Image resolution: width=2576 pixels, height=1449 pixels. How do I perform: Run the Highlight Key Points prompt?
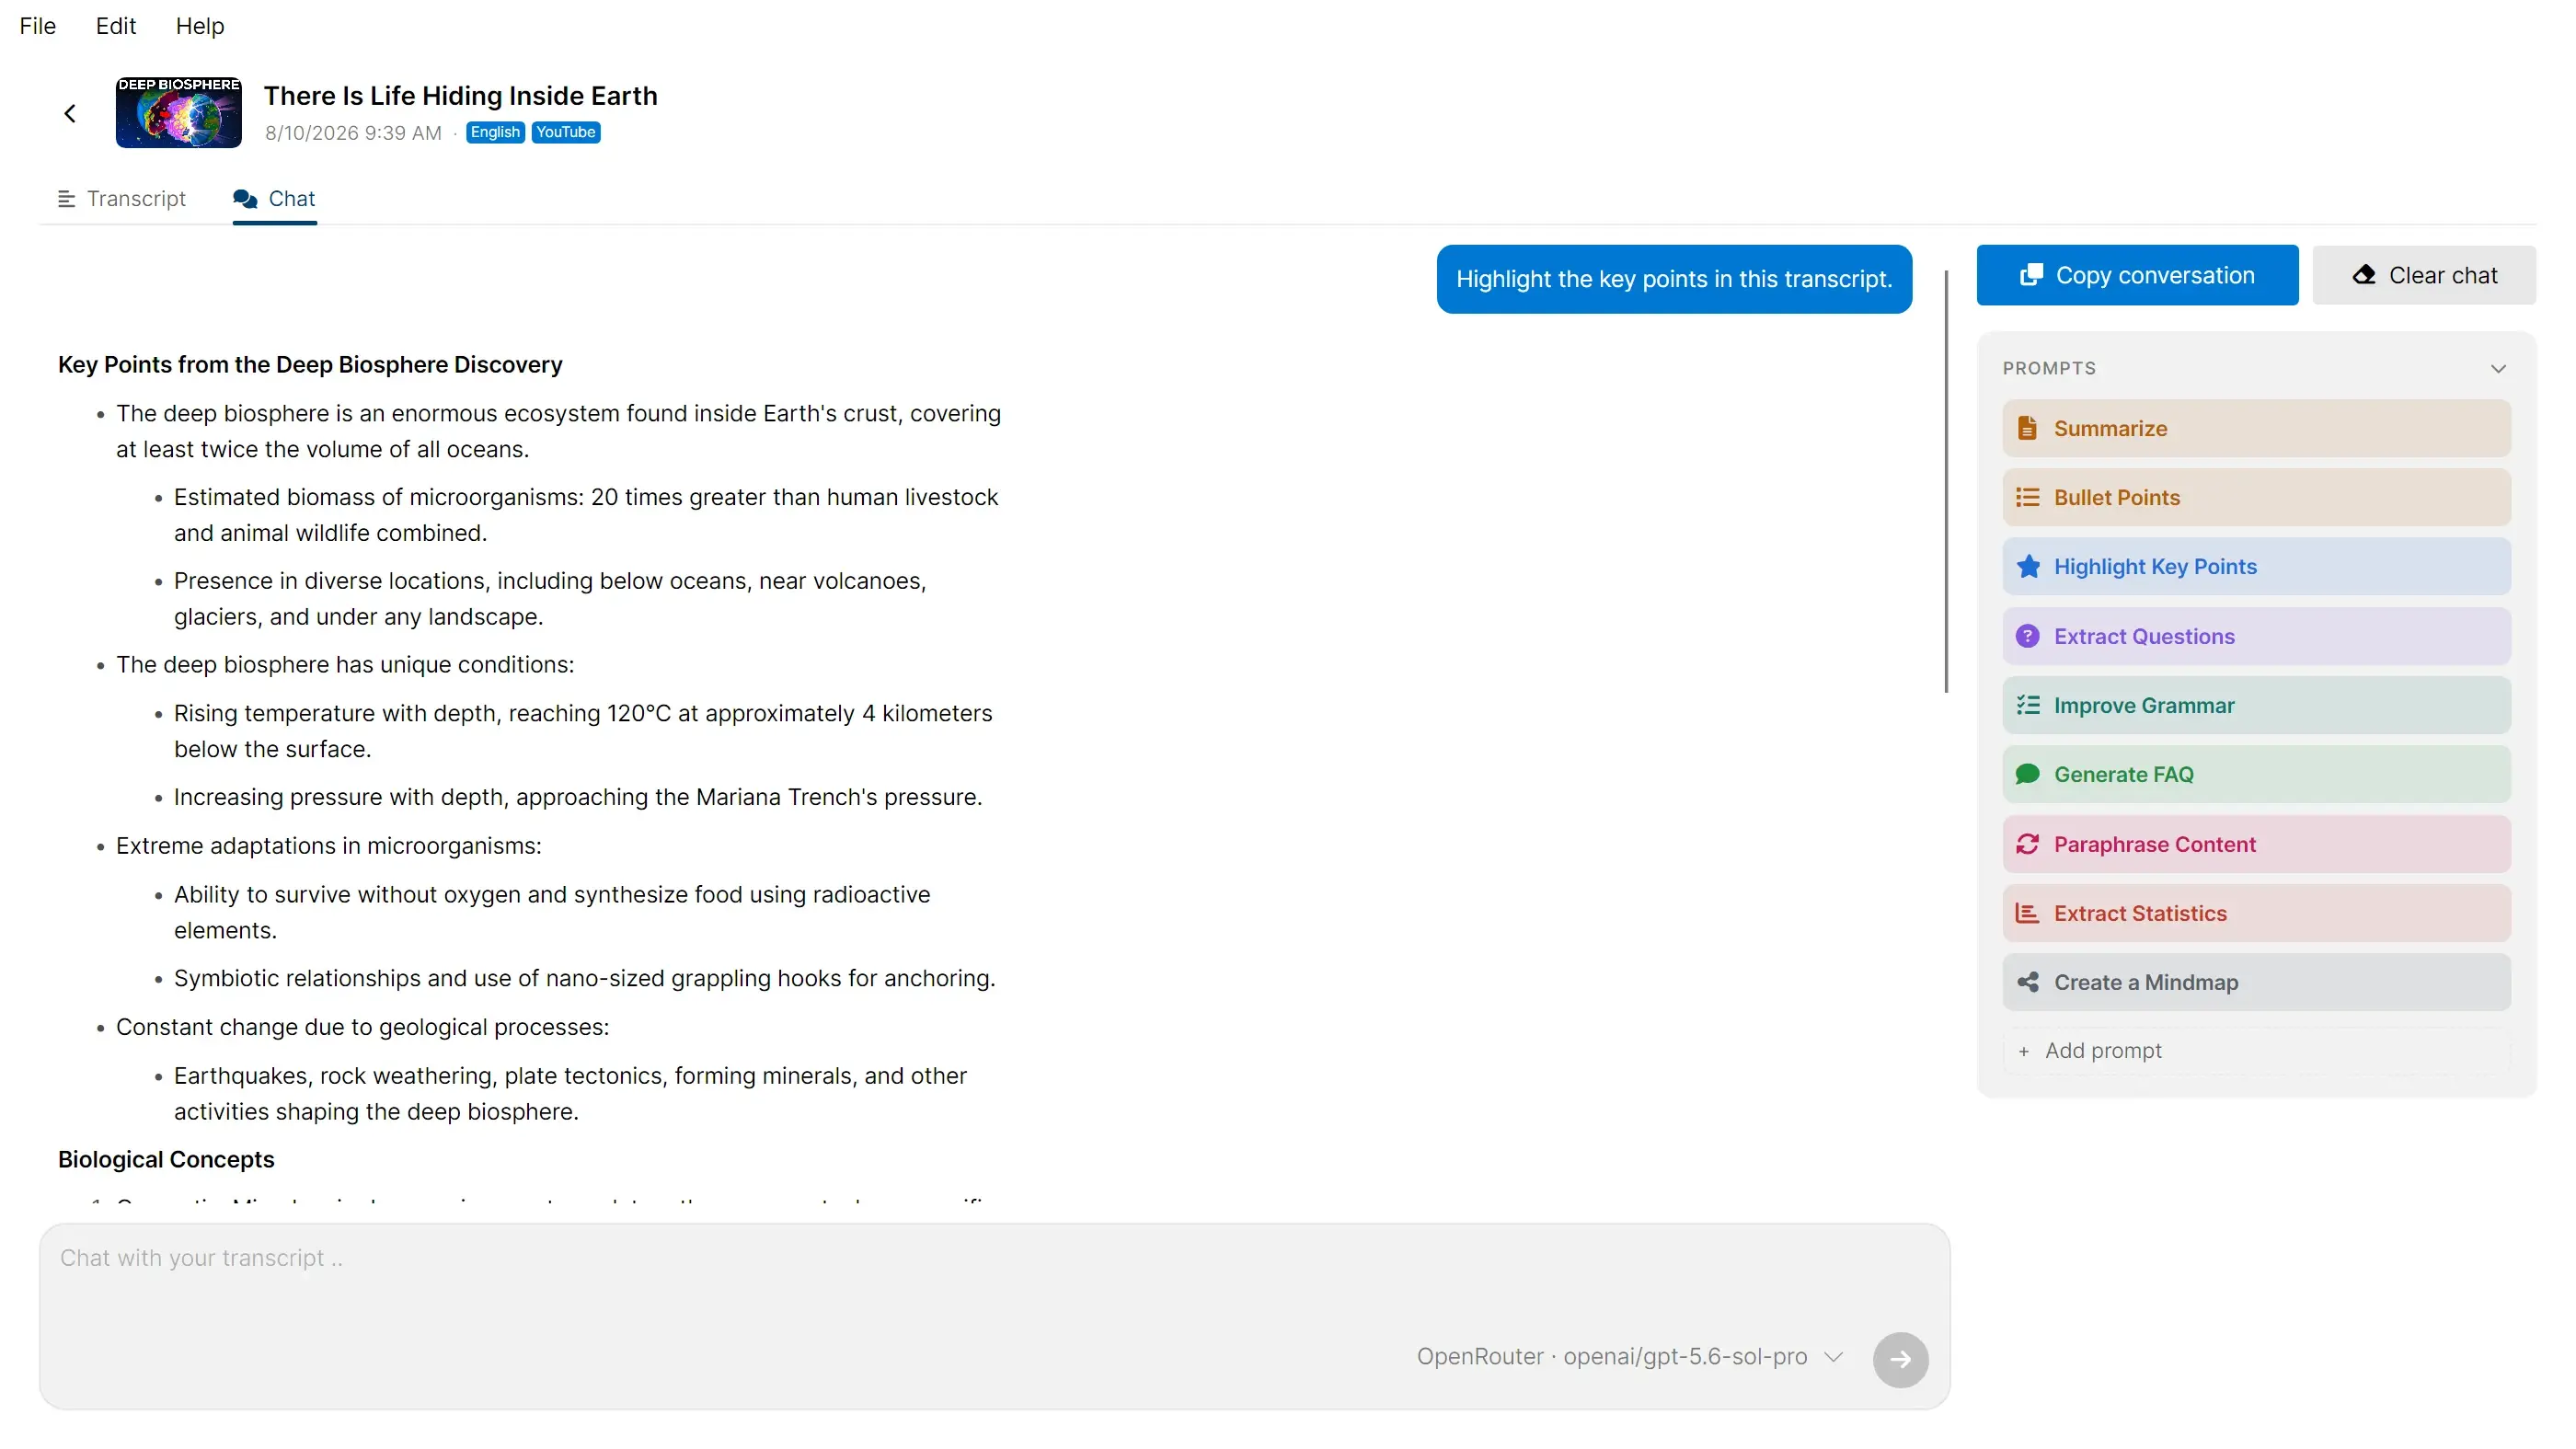[2256, 566]
